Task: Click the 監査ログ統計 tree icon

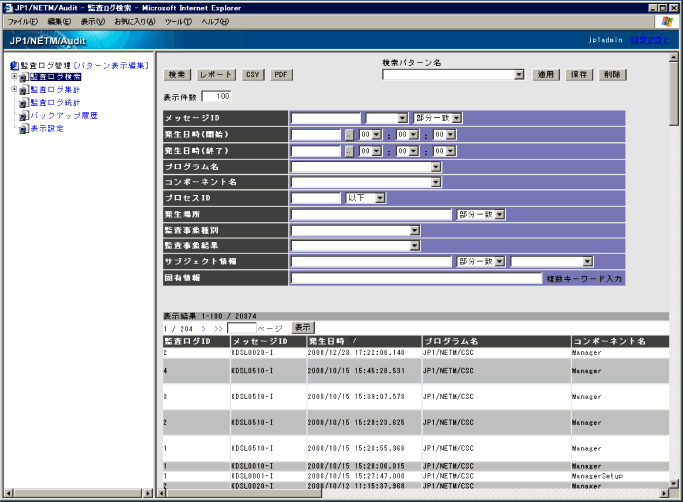Action: [x=24, y=103]
